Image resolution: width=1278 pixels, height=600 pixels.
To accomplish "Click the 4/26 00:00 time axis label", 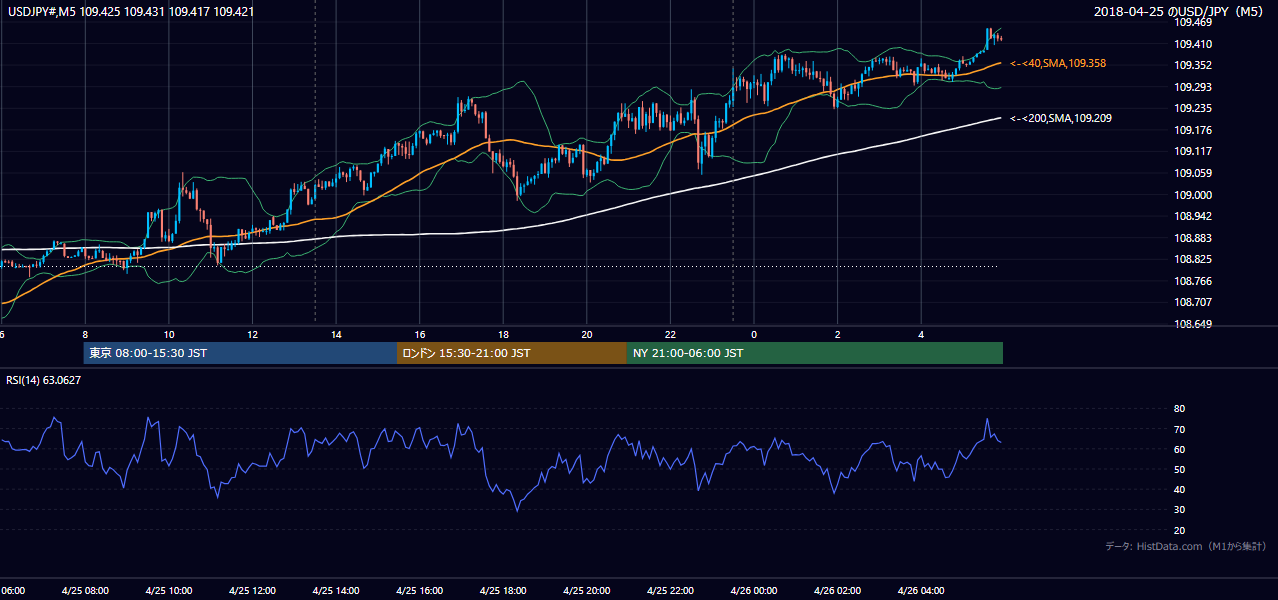I will pos(754,591).
